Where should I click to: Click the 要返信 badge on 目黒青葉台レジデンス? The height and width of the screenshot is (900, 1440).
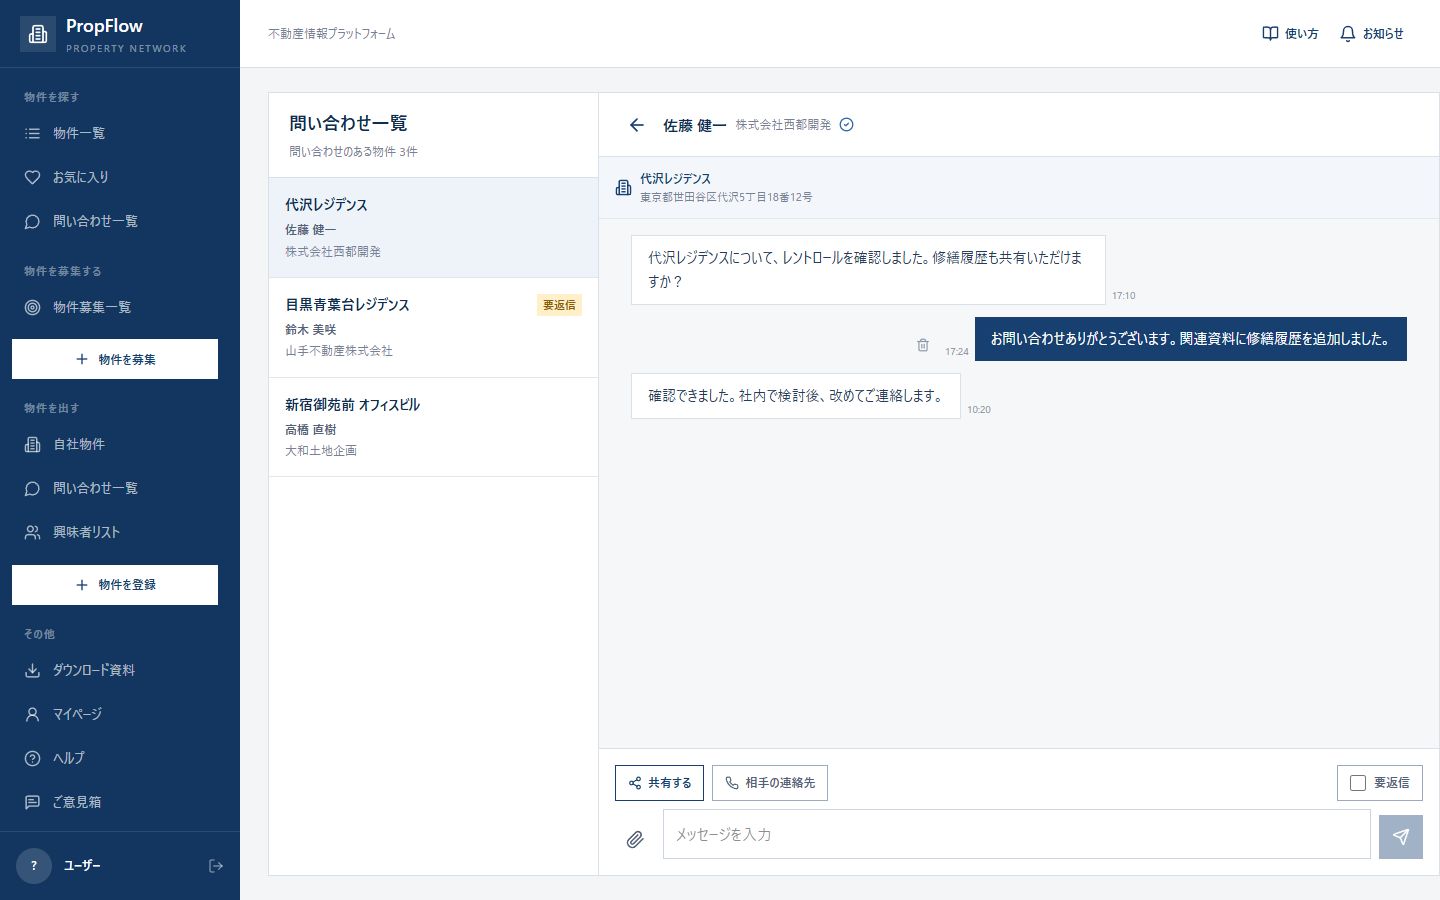(x=560, y=305)
